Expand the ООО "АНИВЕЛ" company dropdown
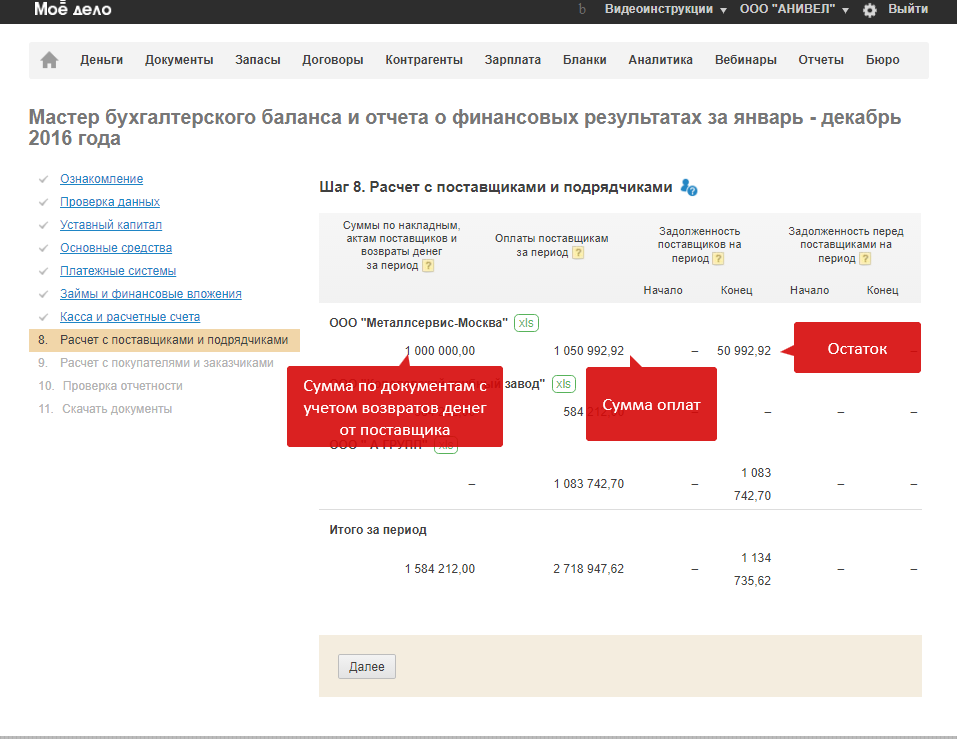Viewport: 957px width, 739px height. tap(794, 9)
